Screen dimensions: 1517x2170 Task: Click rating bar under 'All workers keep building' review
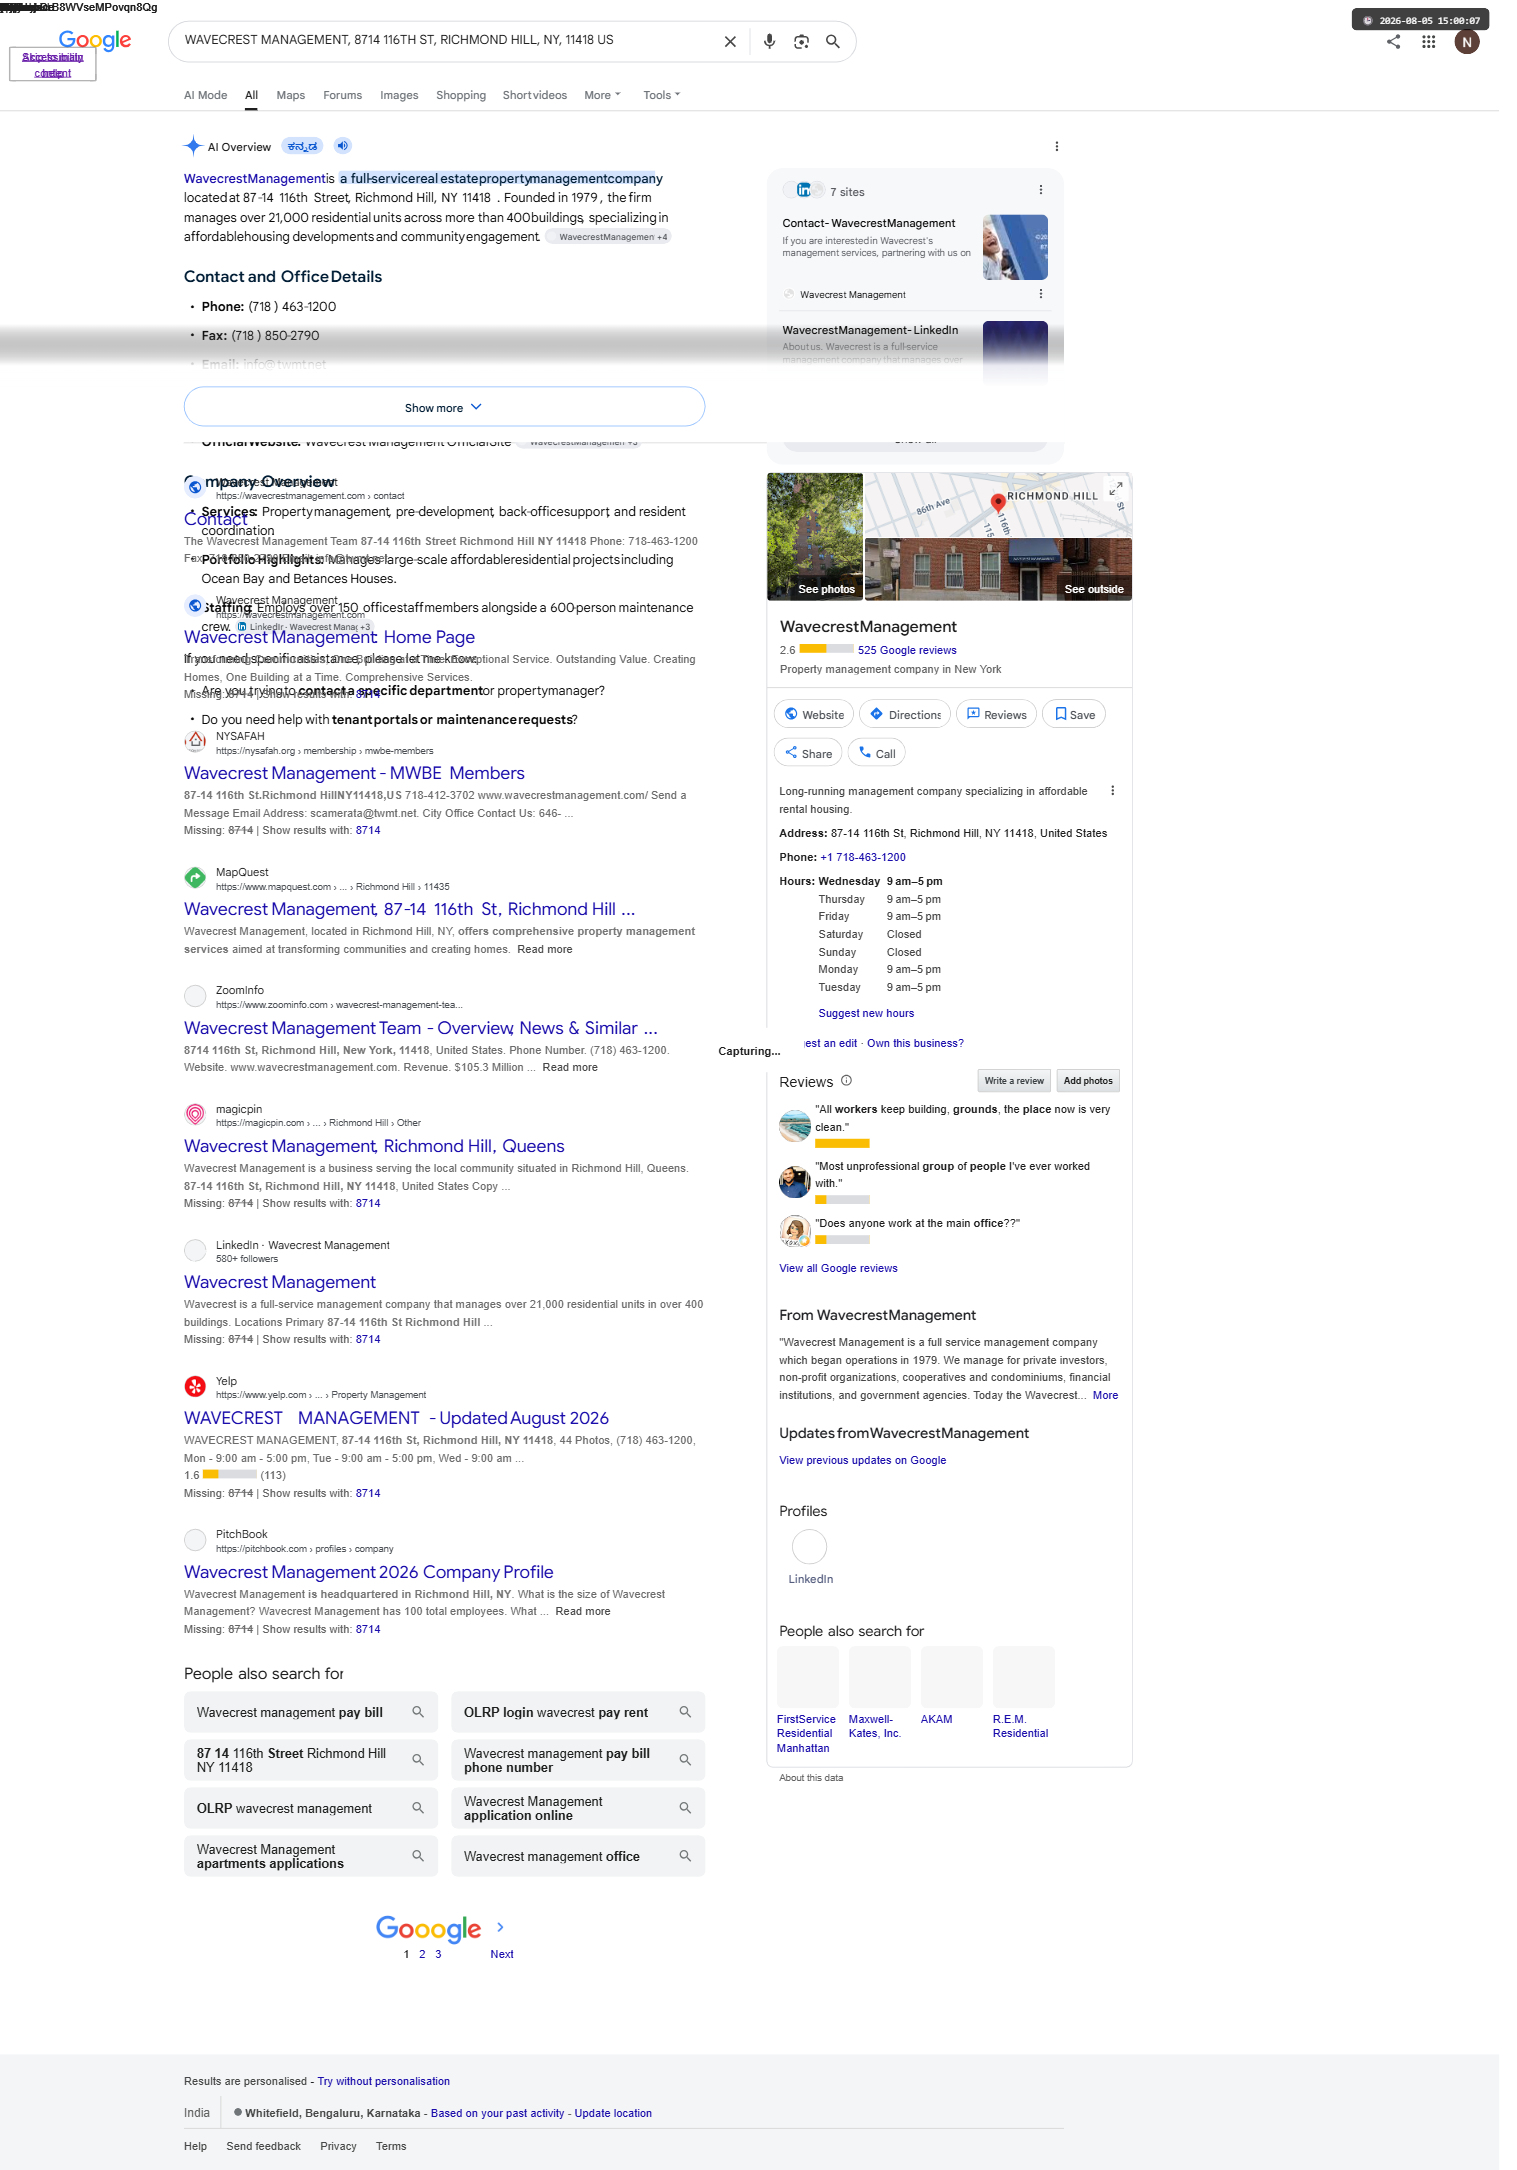[x=842, y=1143]
